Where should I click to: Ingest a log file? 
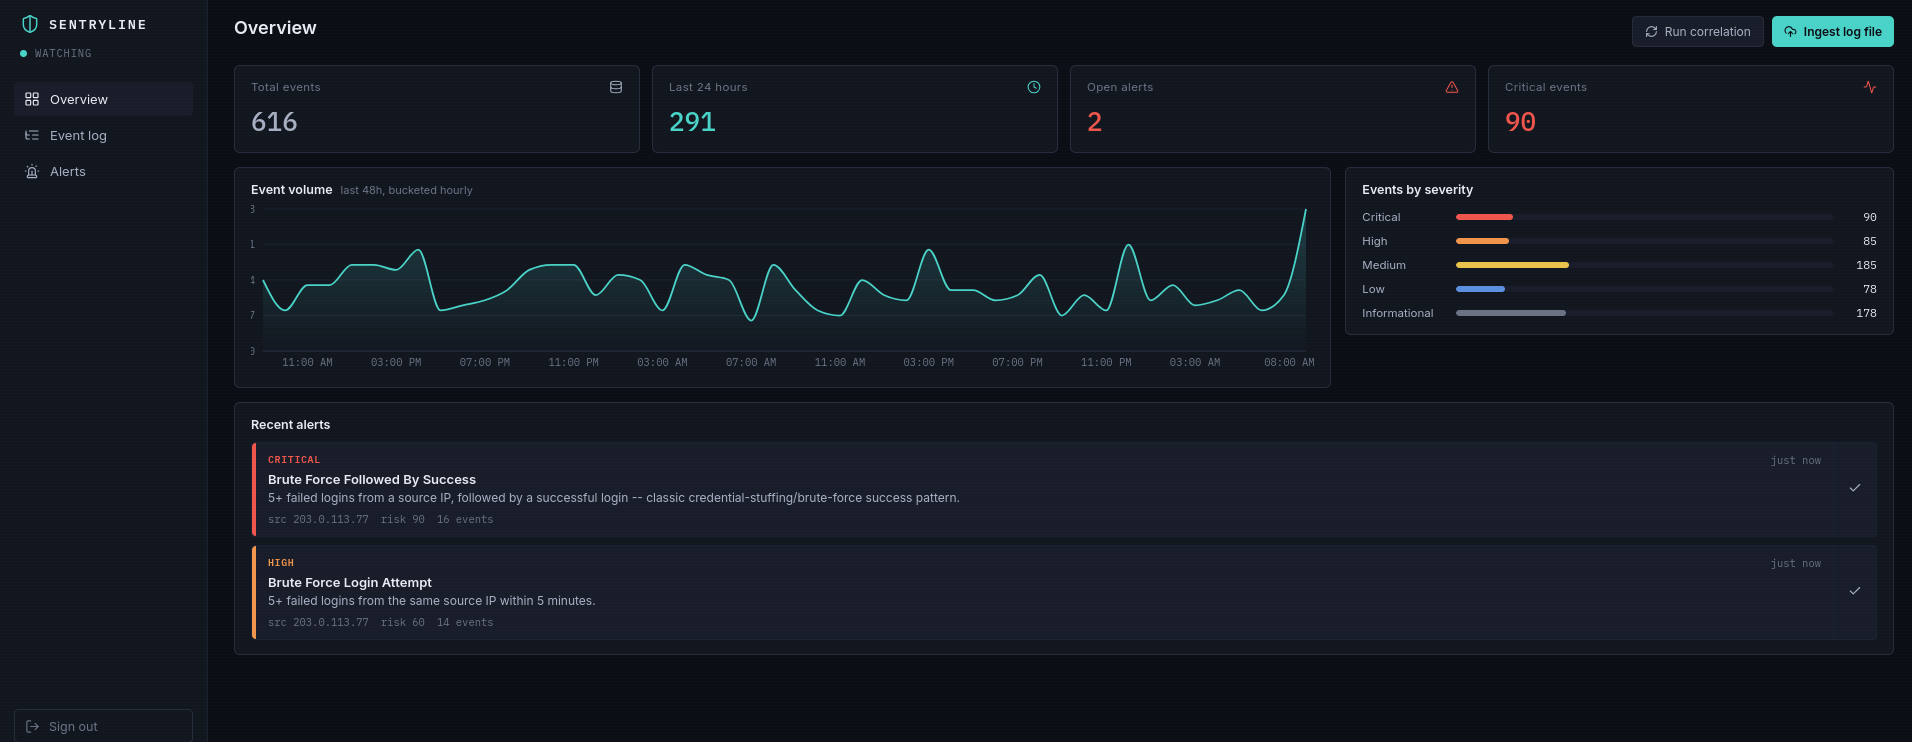coord(1833,31)
